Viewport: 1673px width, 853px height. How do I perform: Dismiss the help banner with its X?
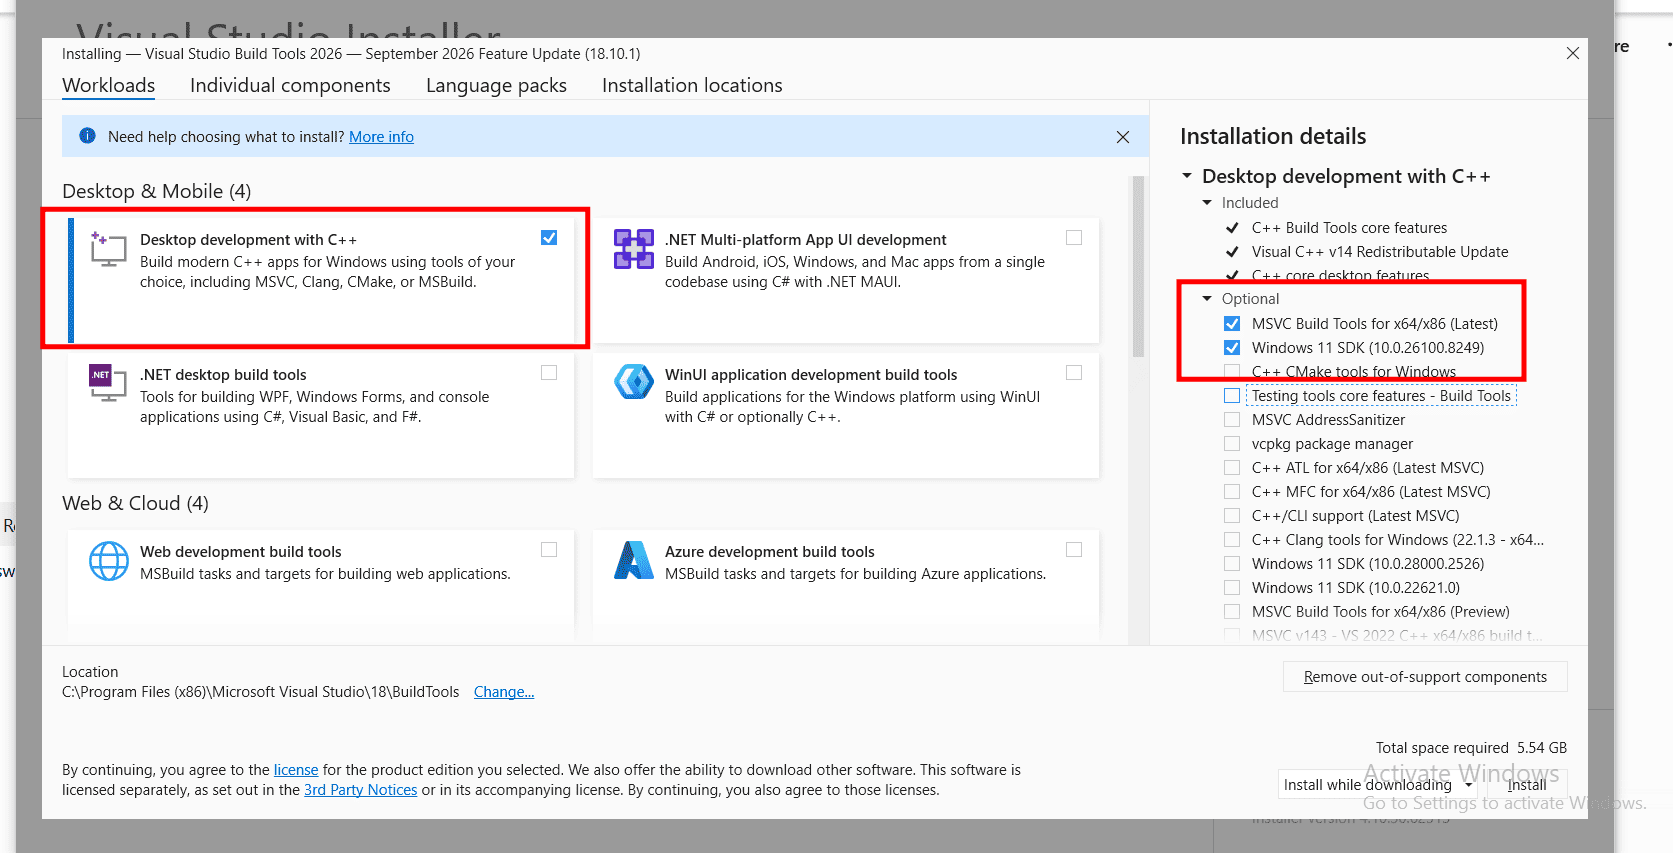pyautogui.click(x=1123, y=137)
